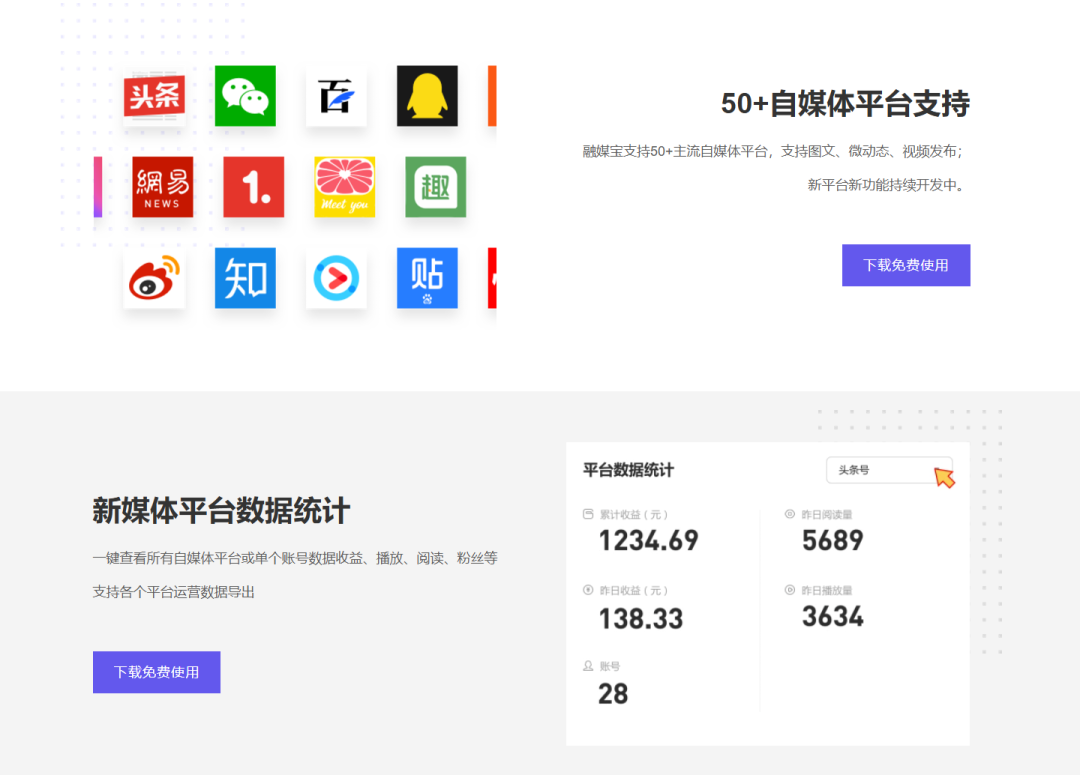
Task: Click the line starting 融媒宝支持50+主流自媒体平台
Action: pyautogui.click(x=772, y=151)
